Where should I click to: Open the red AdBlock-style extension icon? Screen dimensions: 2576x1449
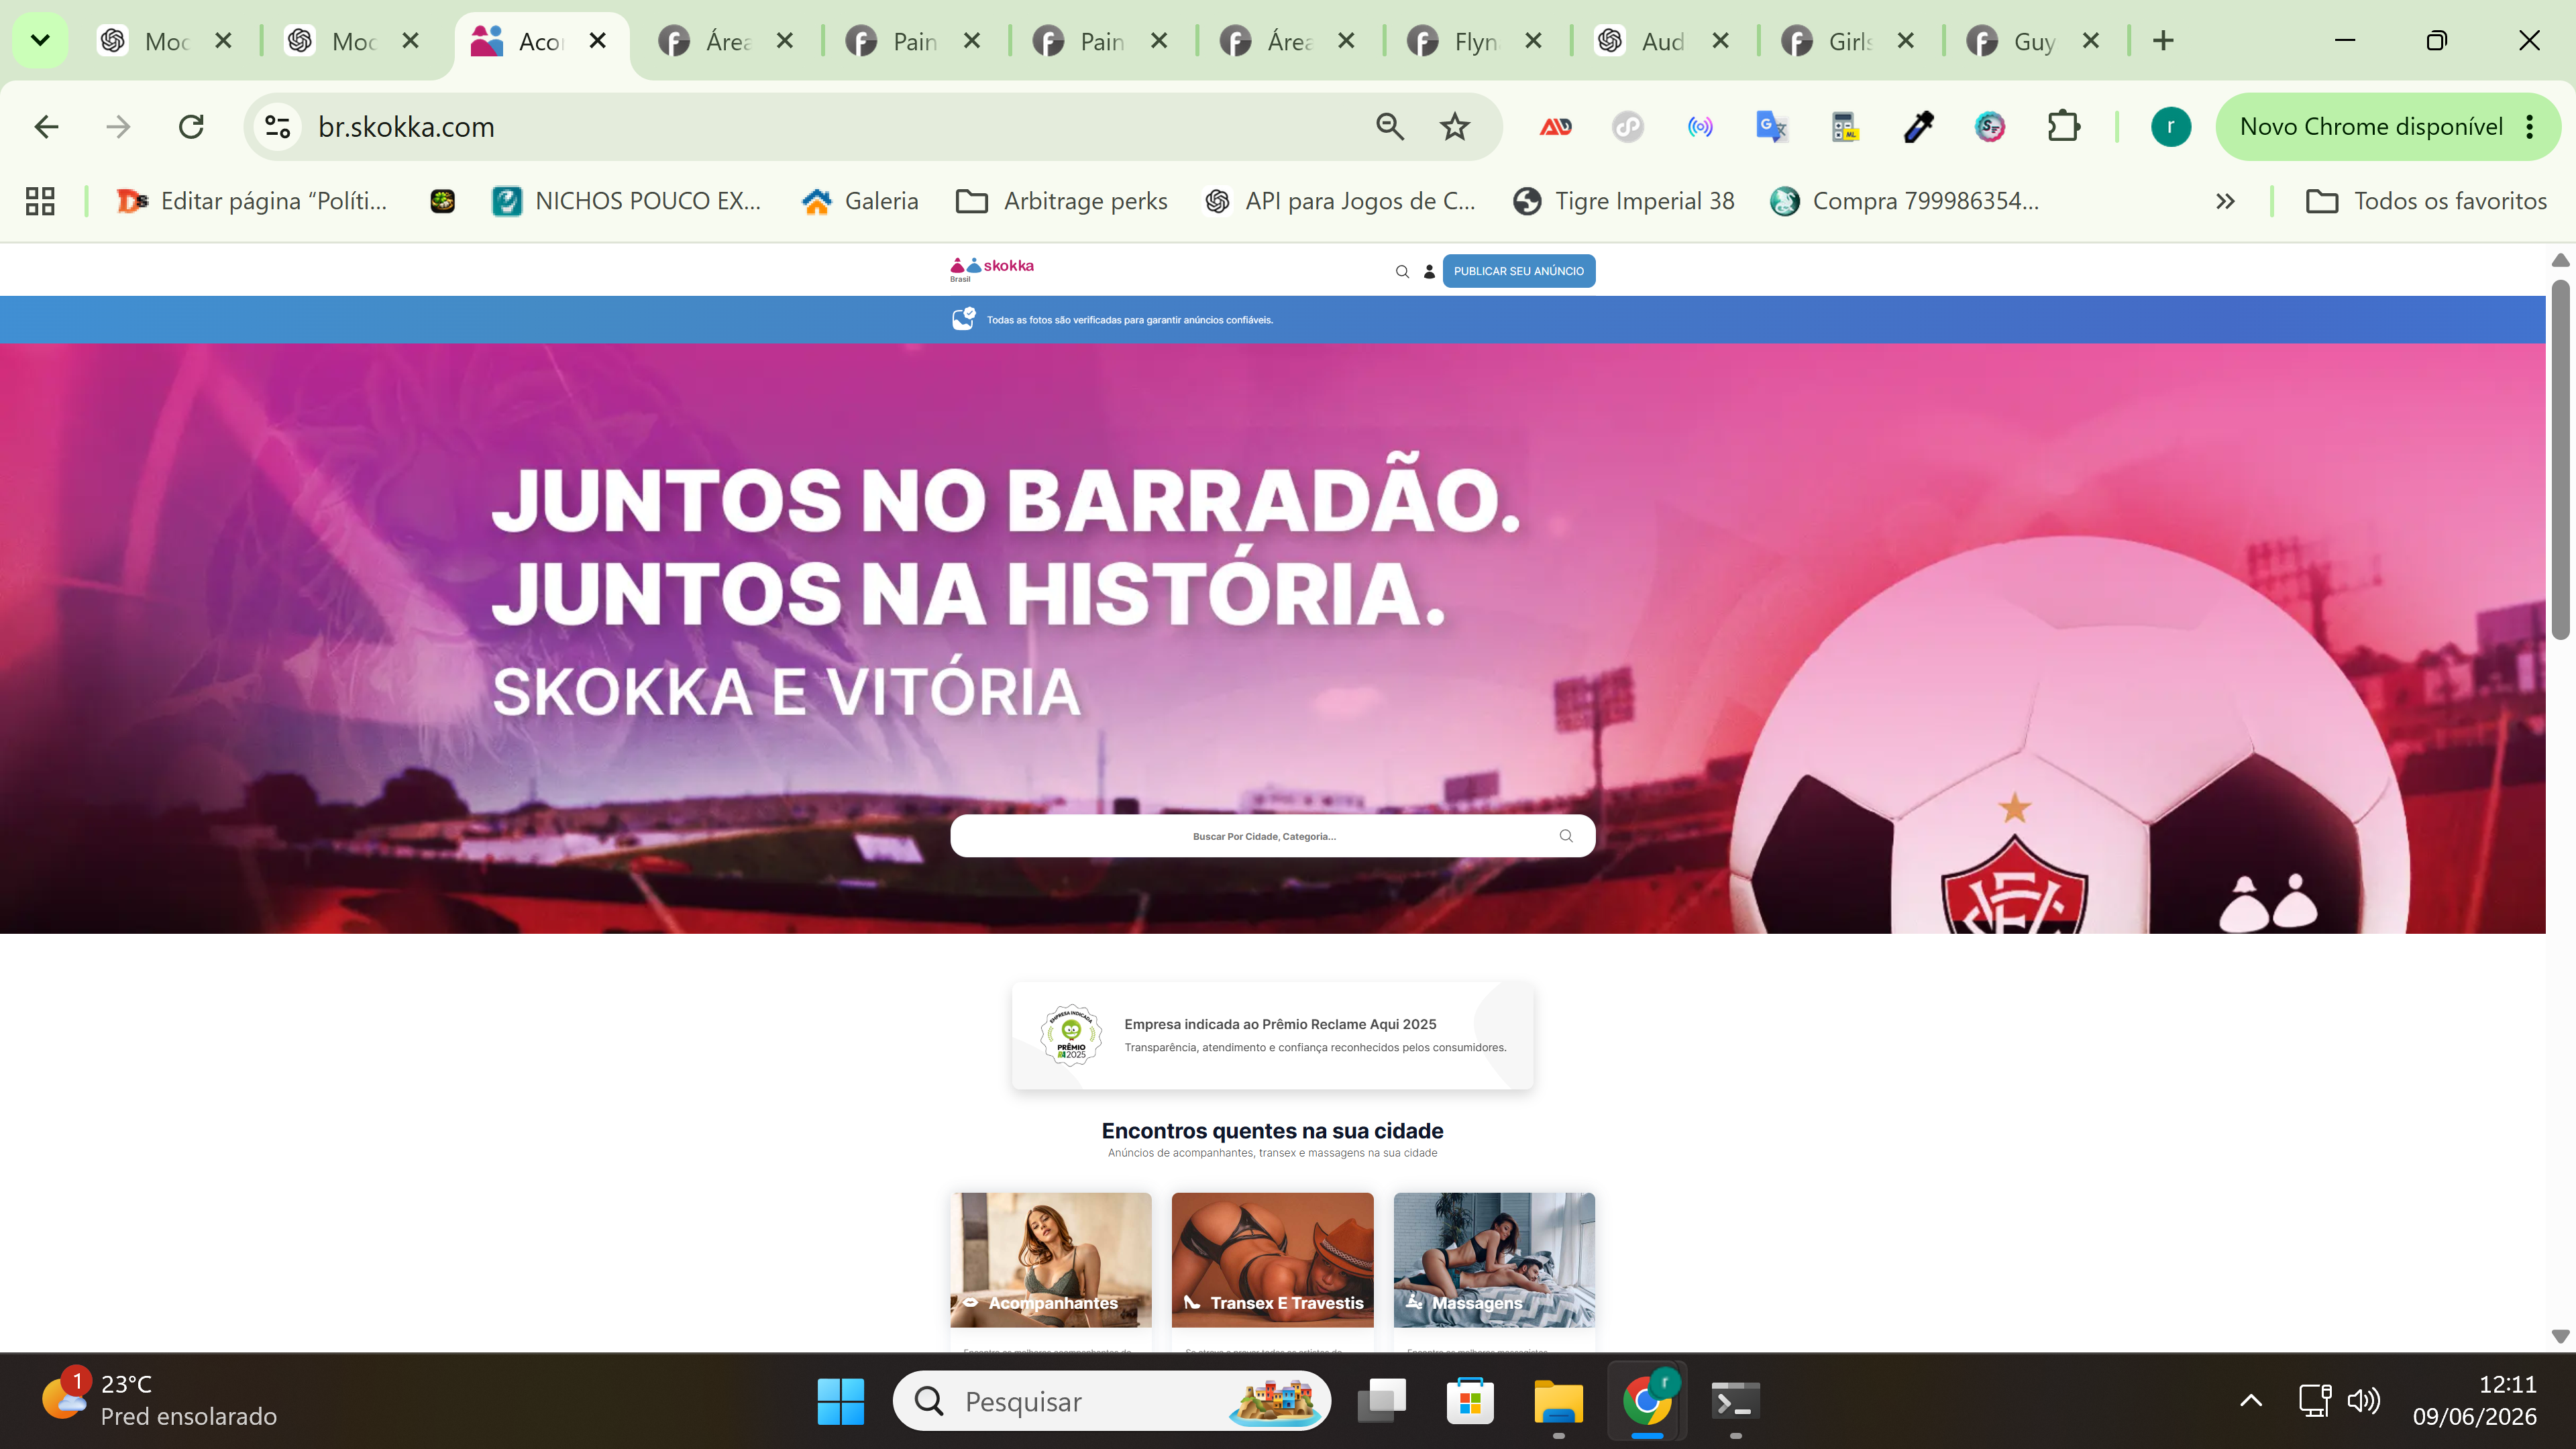tap(1555, 127)
